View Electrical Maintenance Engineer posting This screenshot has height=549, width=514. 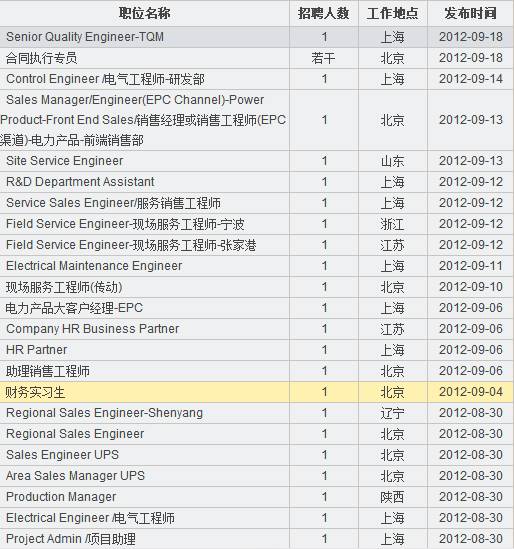[94, 266]
